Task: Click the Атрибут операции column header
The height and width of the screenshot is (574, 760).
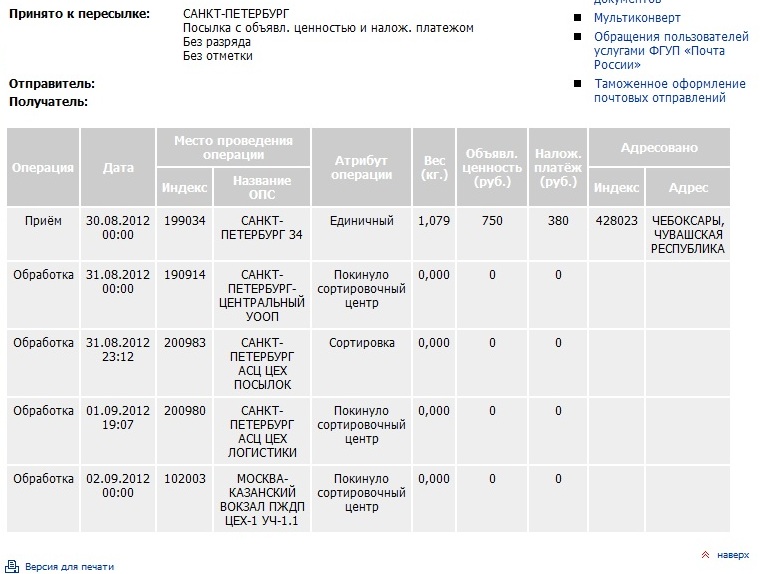Action: 362,167
